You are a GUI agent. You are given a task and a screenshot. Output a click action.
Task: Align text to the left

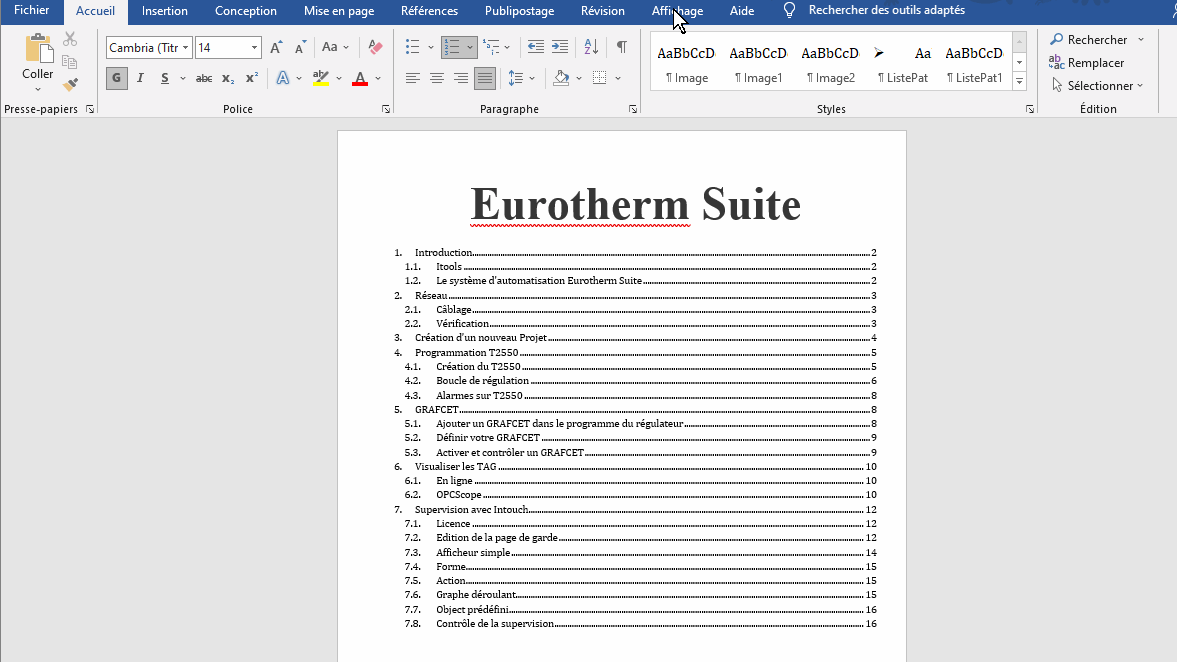(413, 78)
